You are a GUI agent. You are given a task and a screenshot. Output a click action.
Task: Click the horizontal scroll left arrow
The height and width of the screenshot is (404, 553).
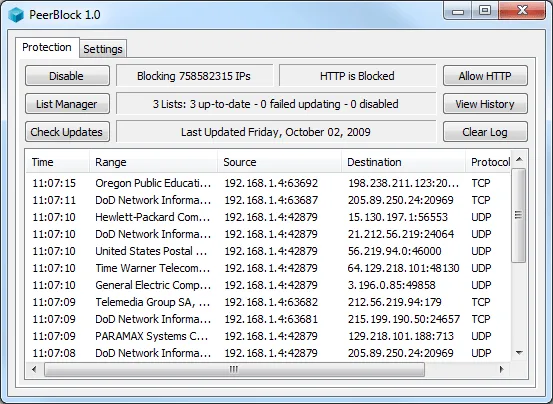point(34,369)
